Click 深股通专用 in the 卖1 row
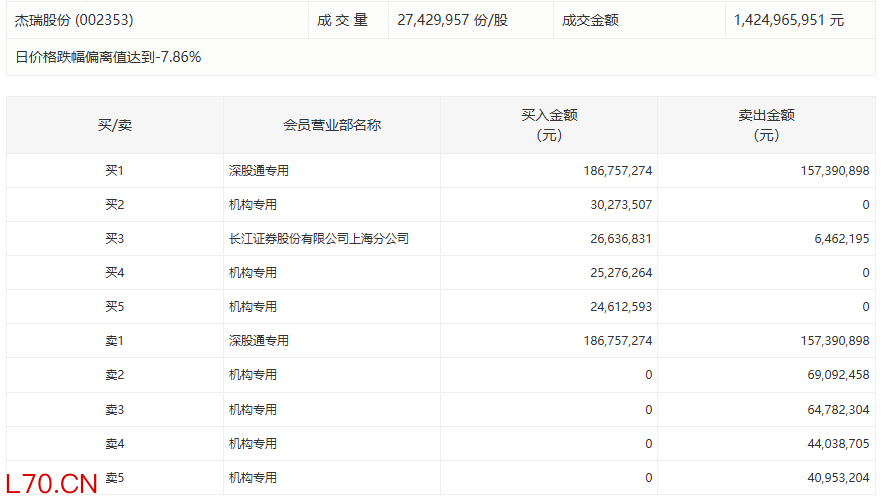The image size is (885, 504). pos(259,341)
